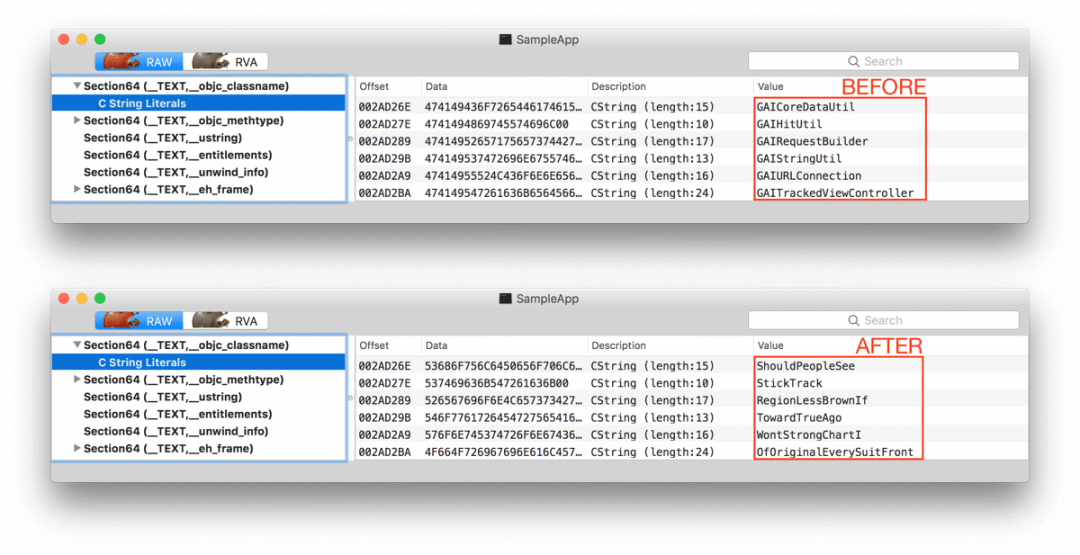
Task: Select the GAIURLConnection value cell
Action: point(809,176)
